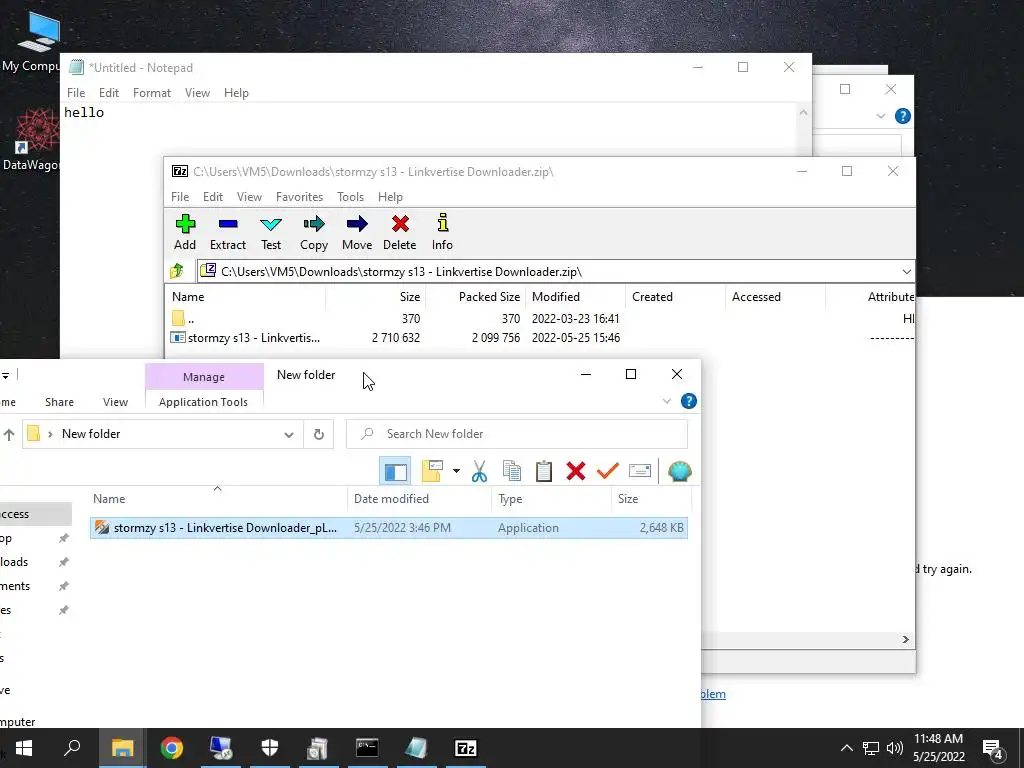The width and height of the screenshot is (1024, 768).
Task: Click the Rename icon in Explorer toolbar
Action: pos(640,472)
